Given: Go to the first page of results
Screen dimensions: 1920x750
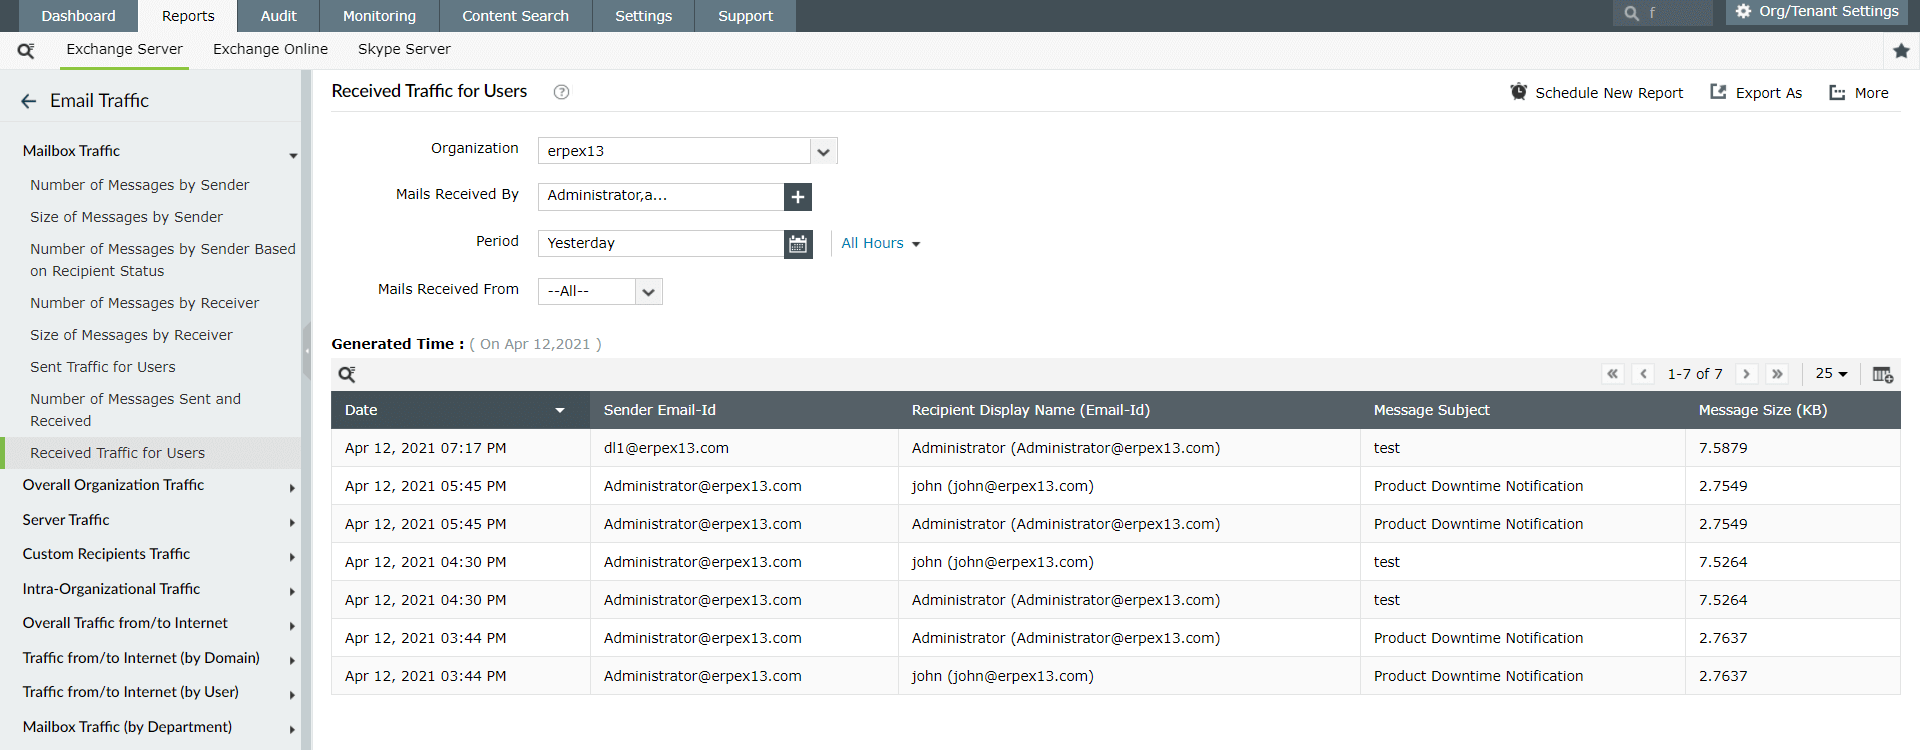Looking at the screenshot, I should coord(1613,374).
